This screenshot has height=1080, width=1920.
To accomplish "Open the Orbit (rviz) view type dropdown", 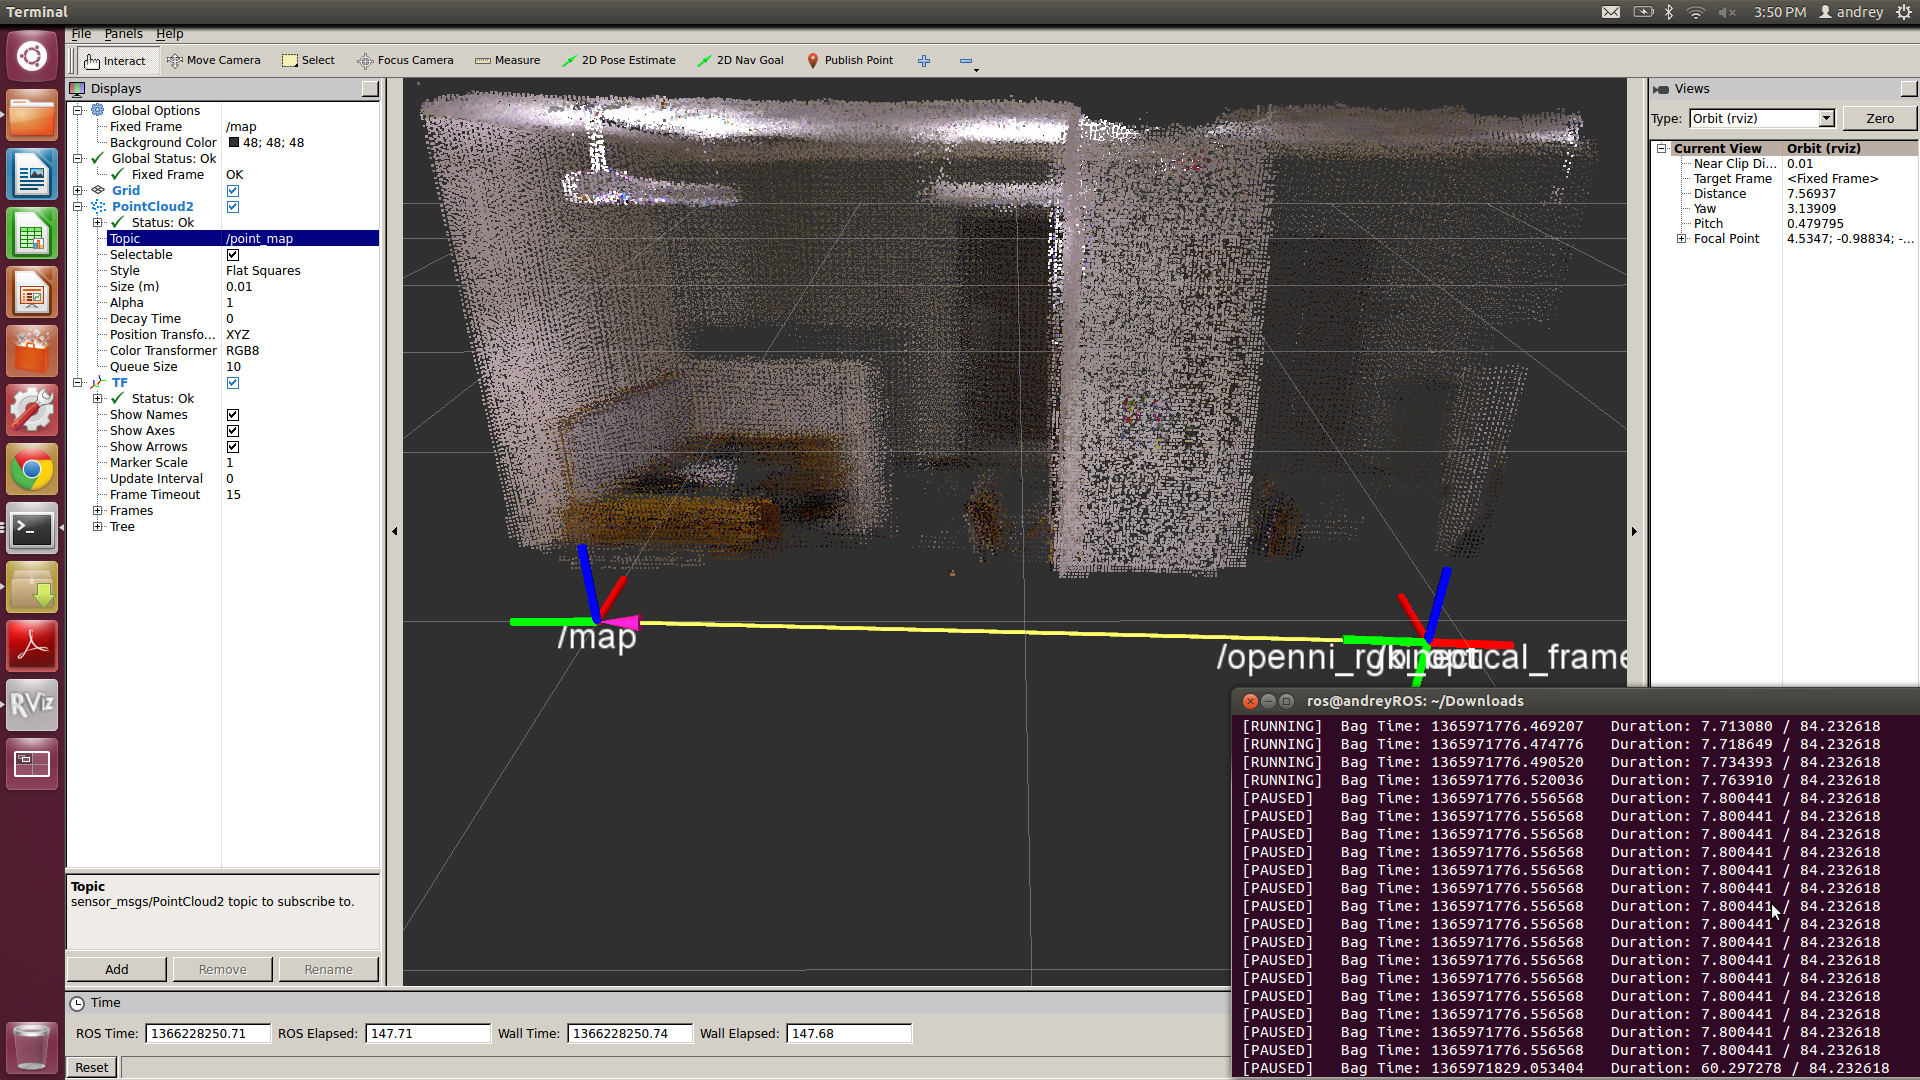I will pos(1826,118).
